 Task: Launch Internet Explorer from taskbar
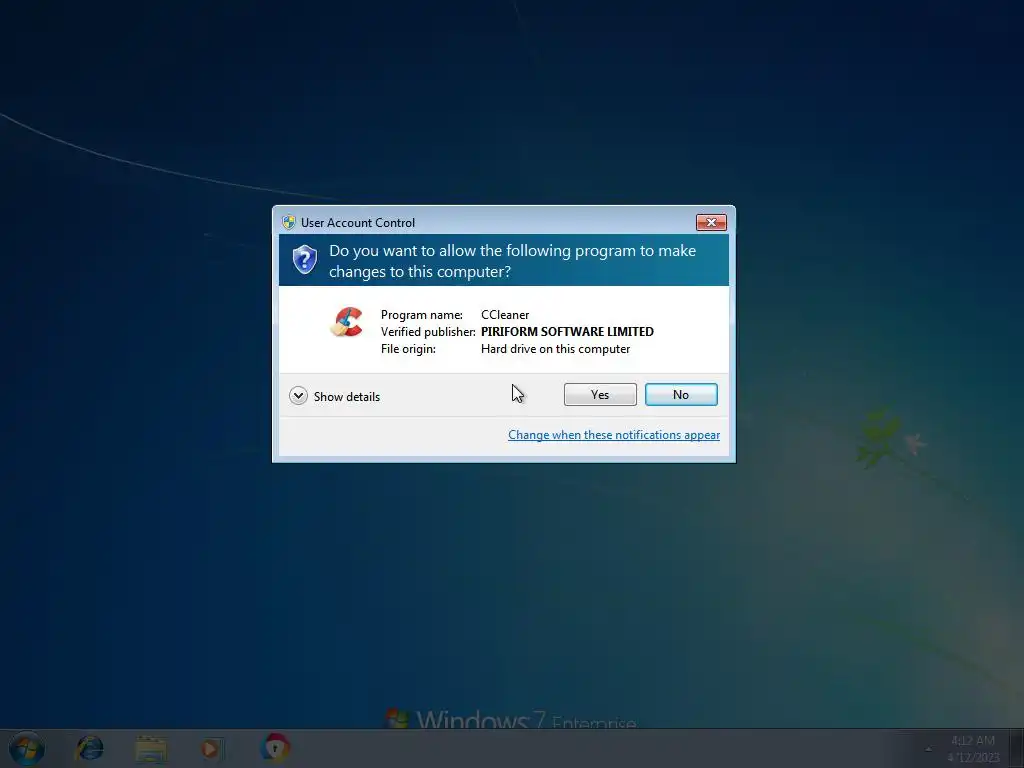coord(89,748)
